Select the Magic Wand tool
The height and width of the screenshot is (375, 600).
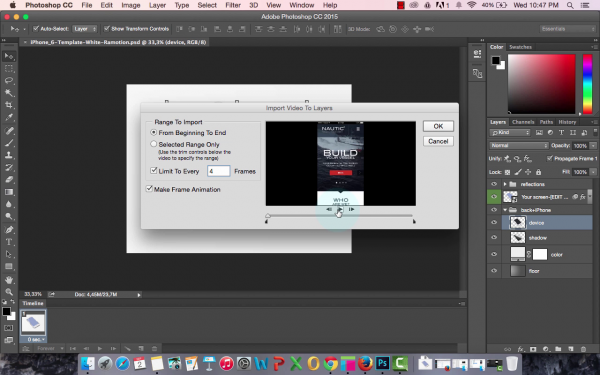coord(9,93)
